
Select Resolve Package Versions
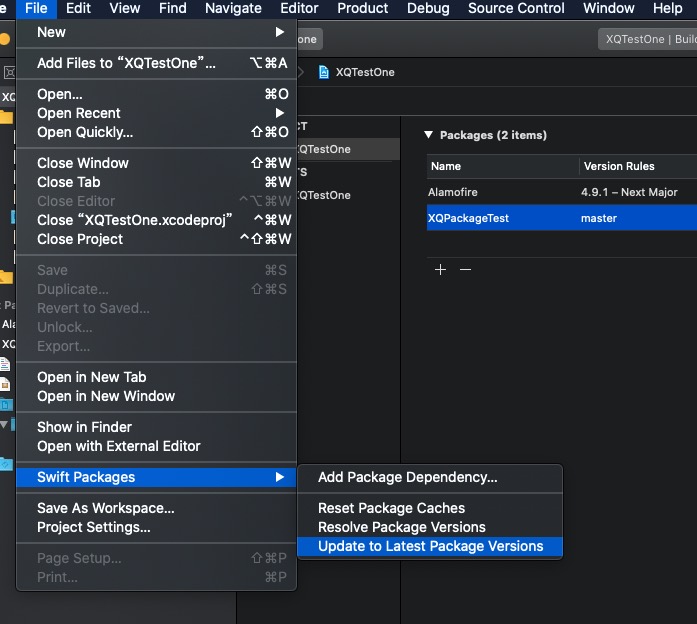430,527
